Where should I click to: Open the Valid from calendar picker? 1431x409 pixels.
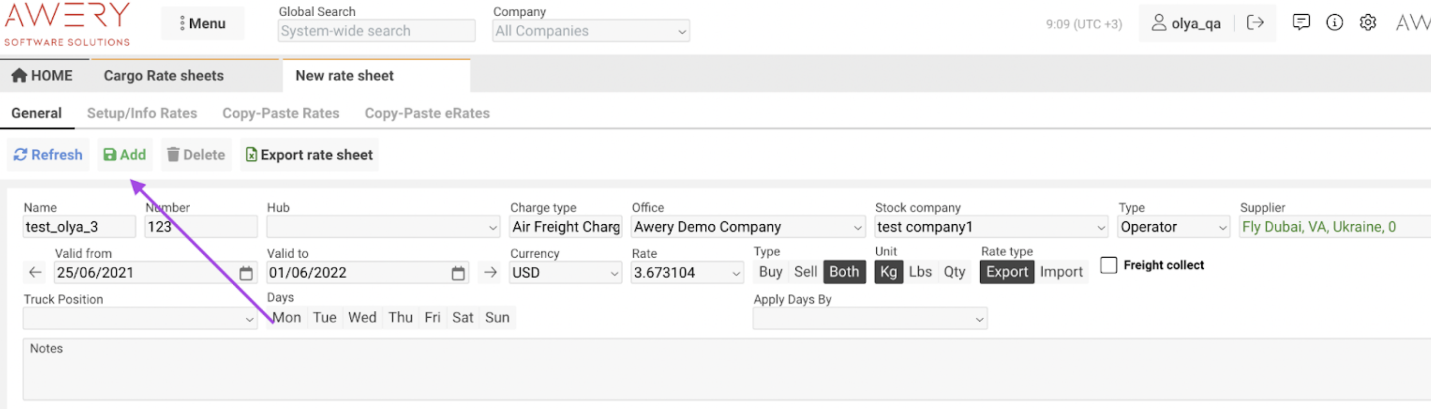pyautogui.click(x=246, y=273)
